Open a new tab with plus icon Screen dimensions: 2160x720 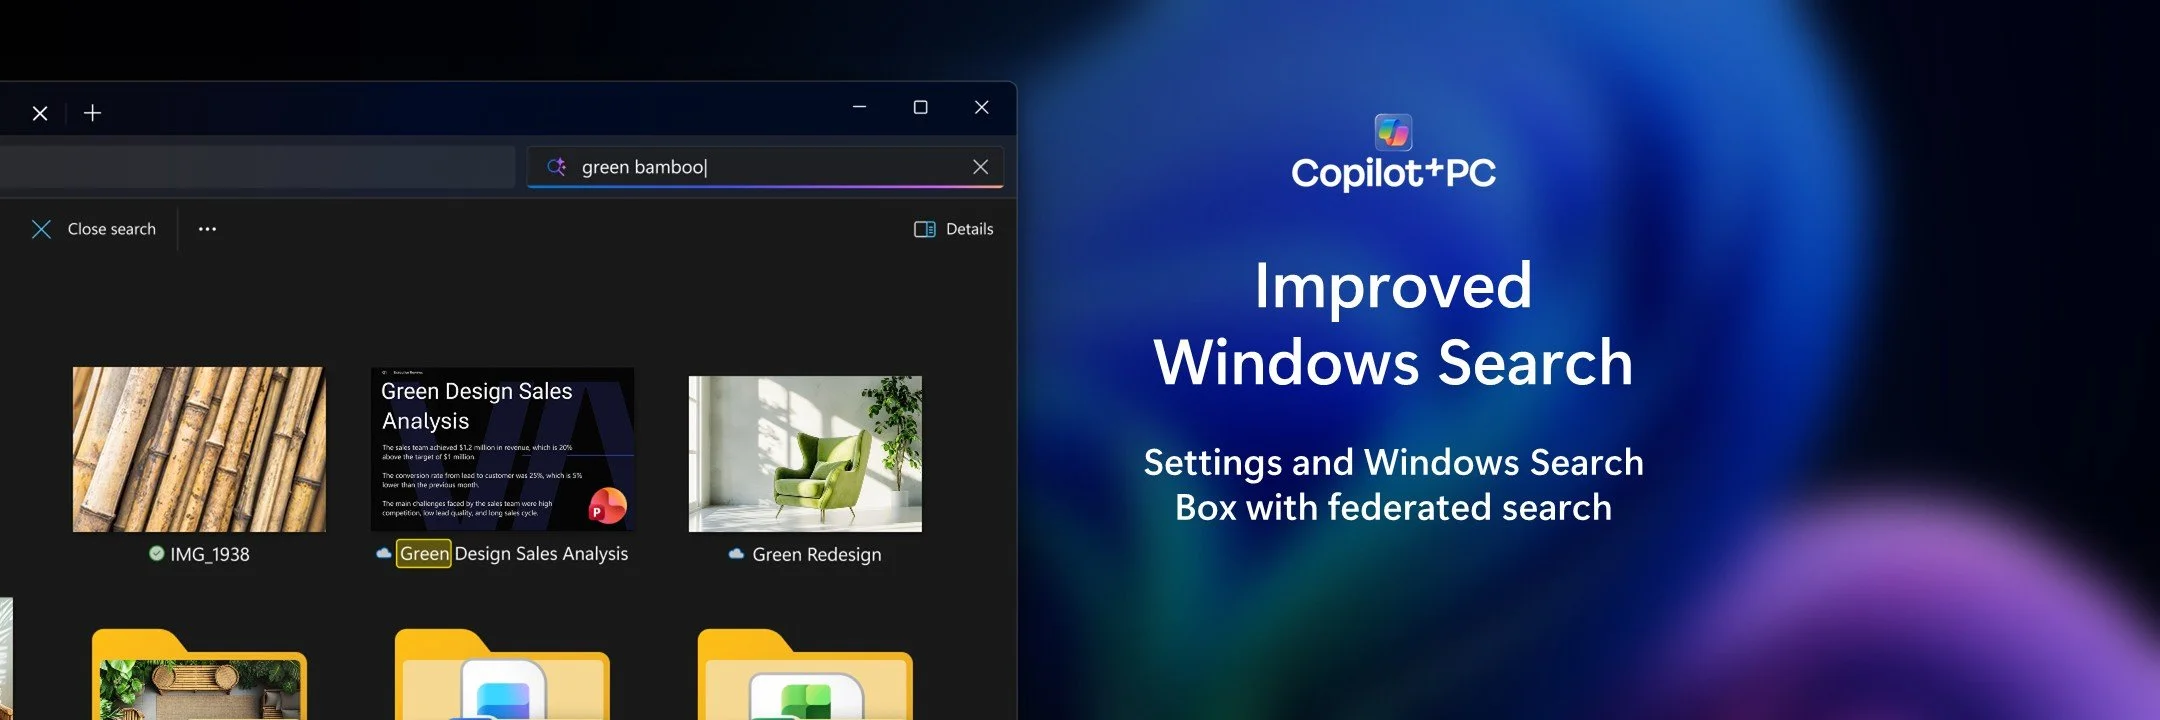point(92,113)
